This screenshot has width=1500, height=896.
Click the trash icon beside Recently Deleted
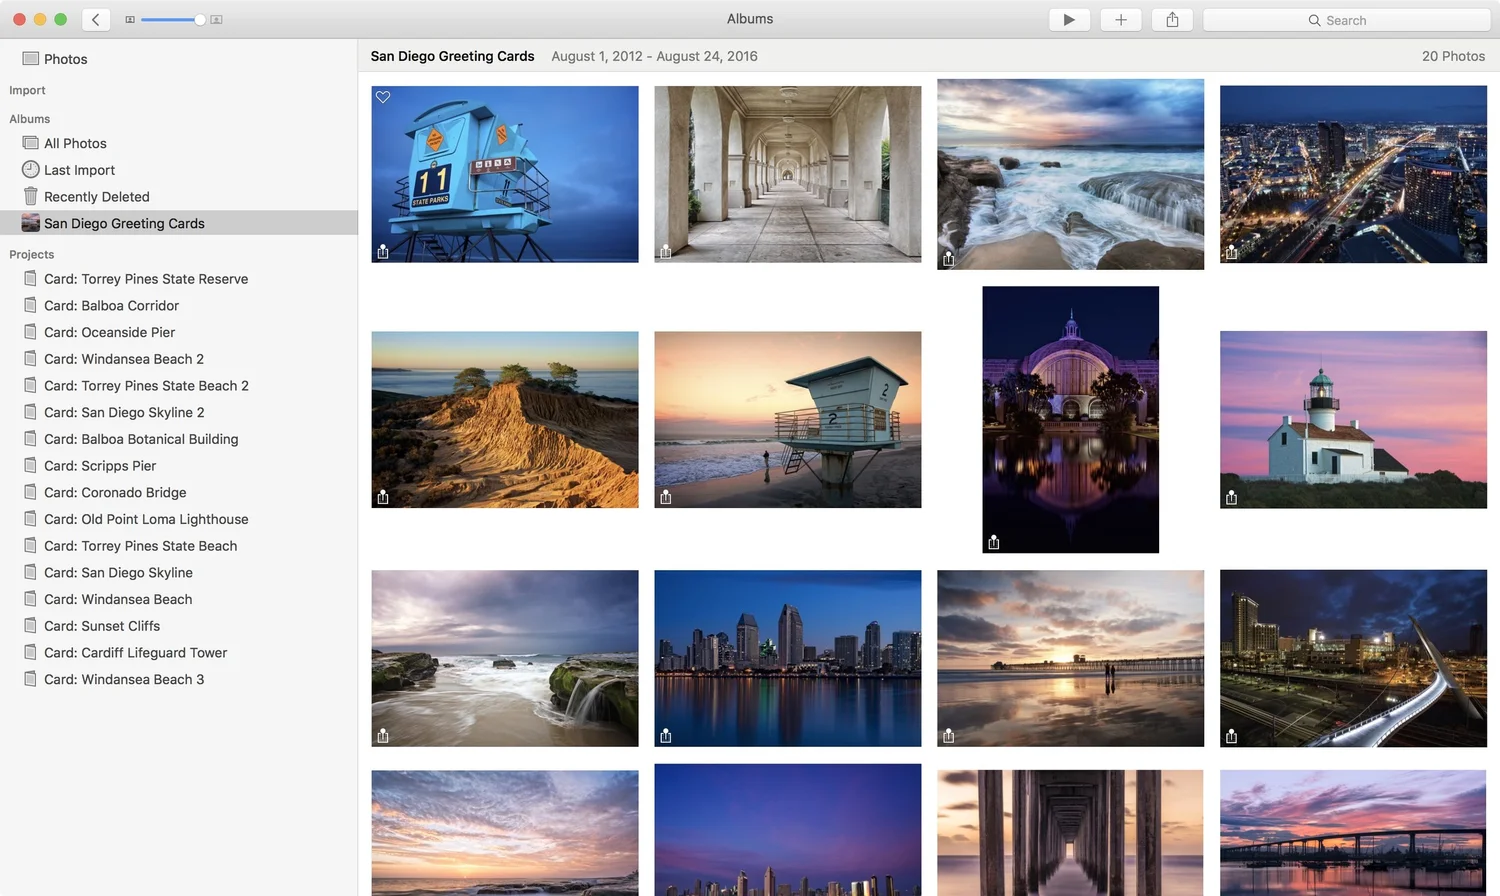[30, 196]
